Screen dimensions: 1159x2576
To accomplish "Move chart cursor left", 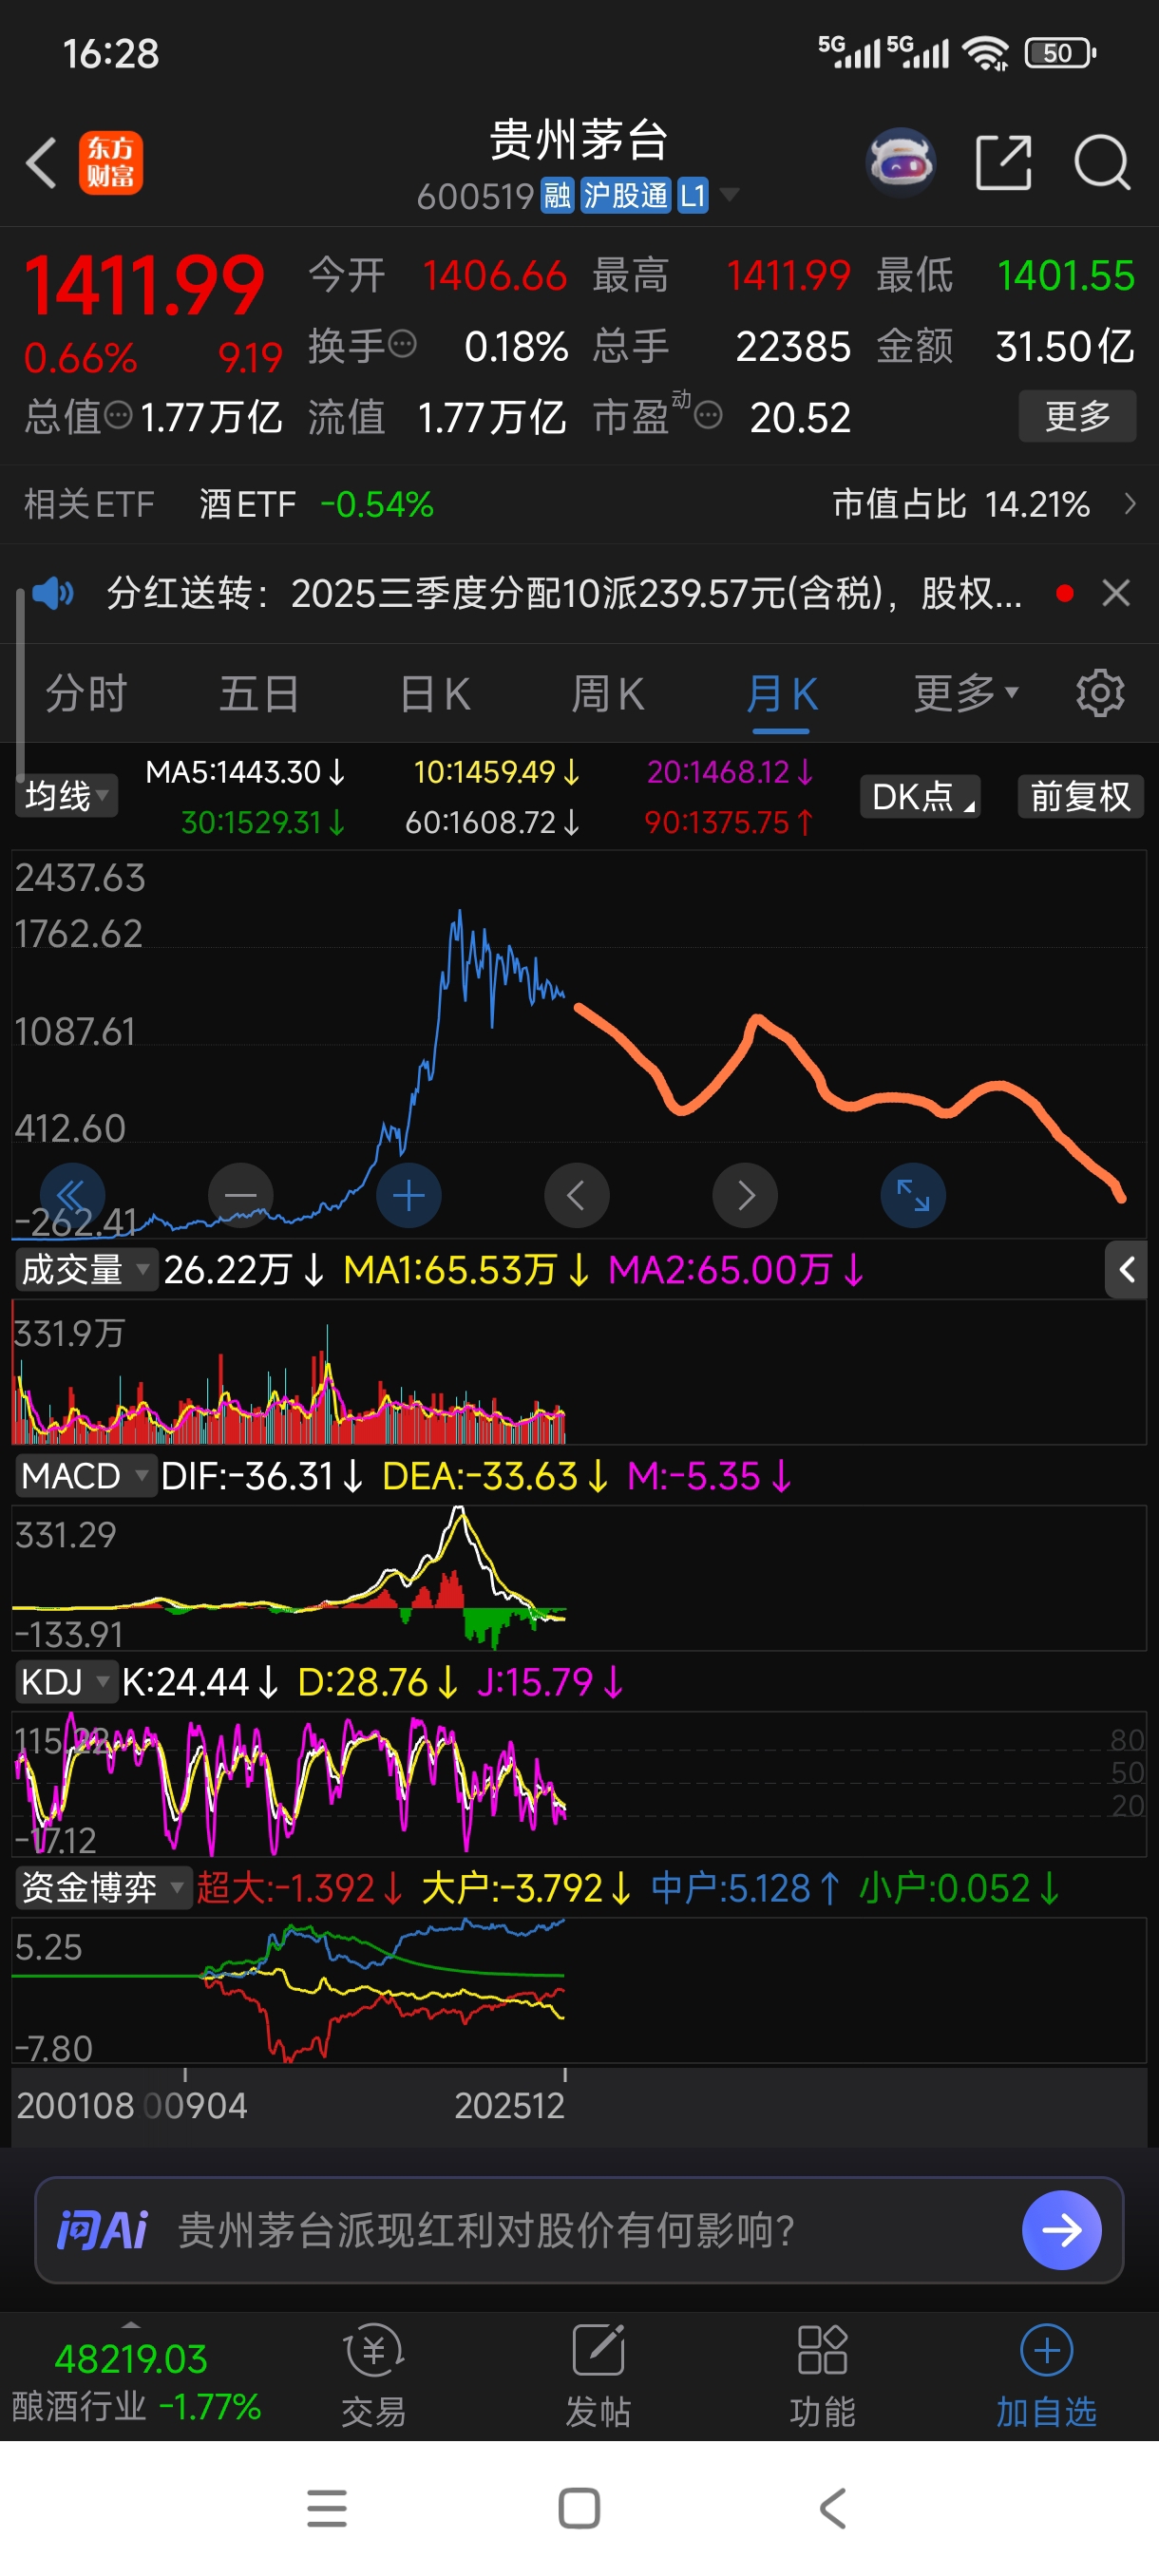I will coord(576,1195).
